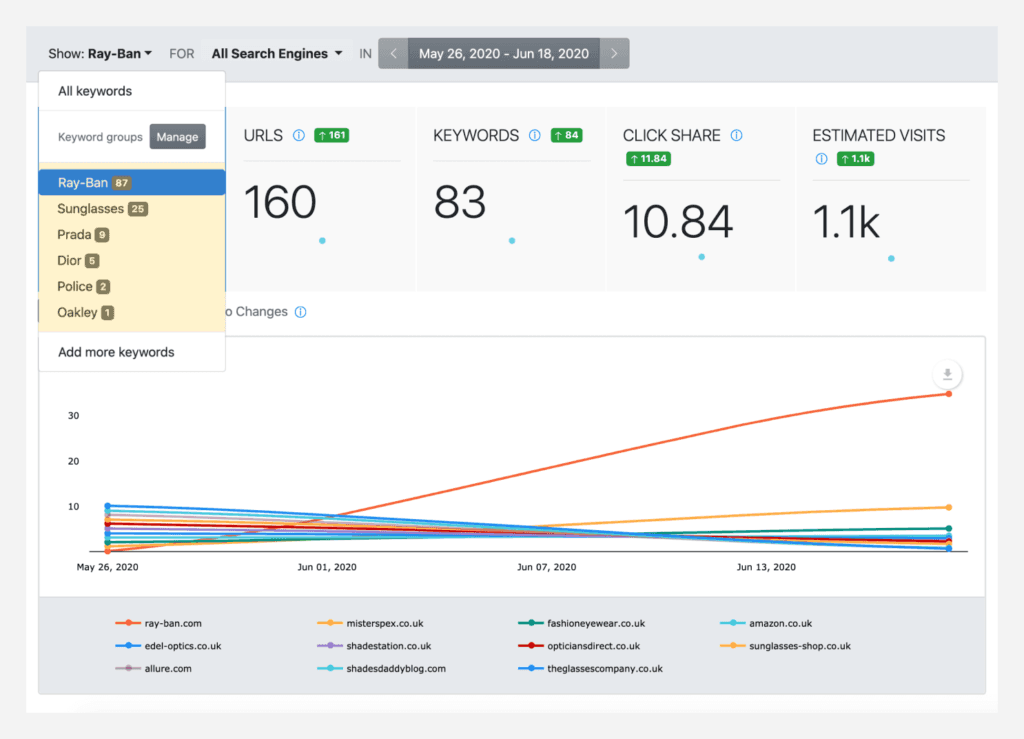Click the URLS info icon
This screenshot has height=739, width=1024.
298,135
